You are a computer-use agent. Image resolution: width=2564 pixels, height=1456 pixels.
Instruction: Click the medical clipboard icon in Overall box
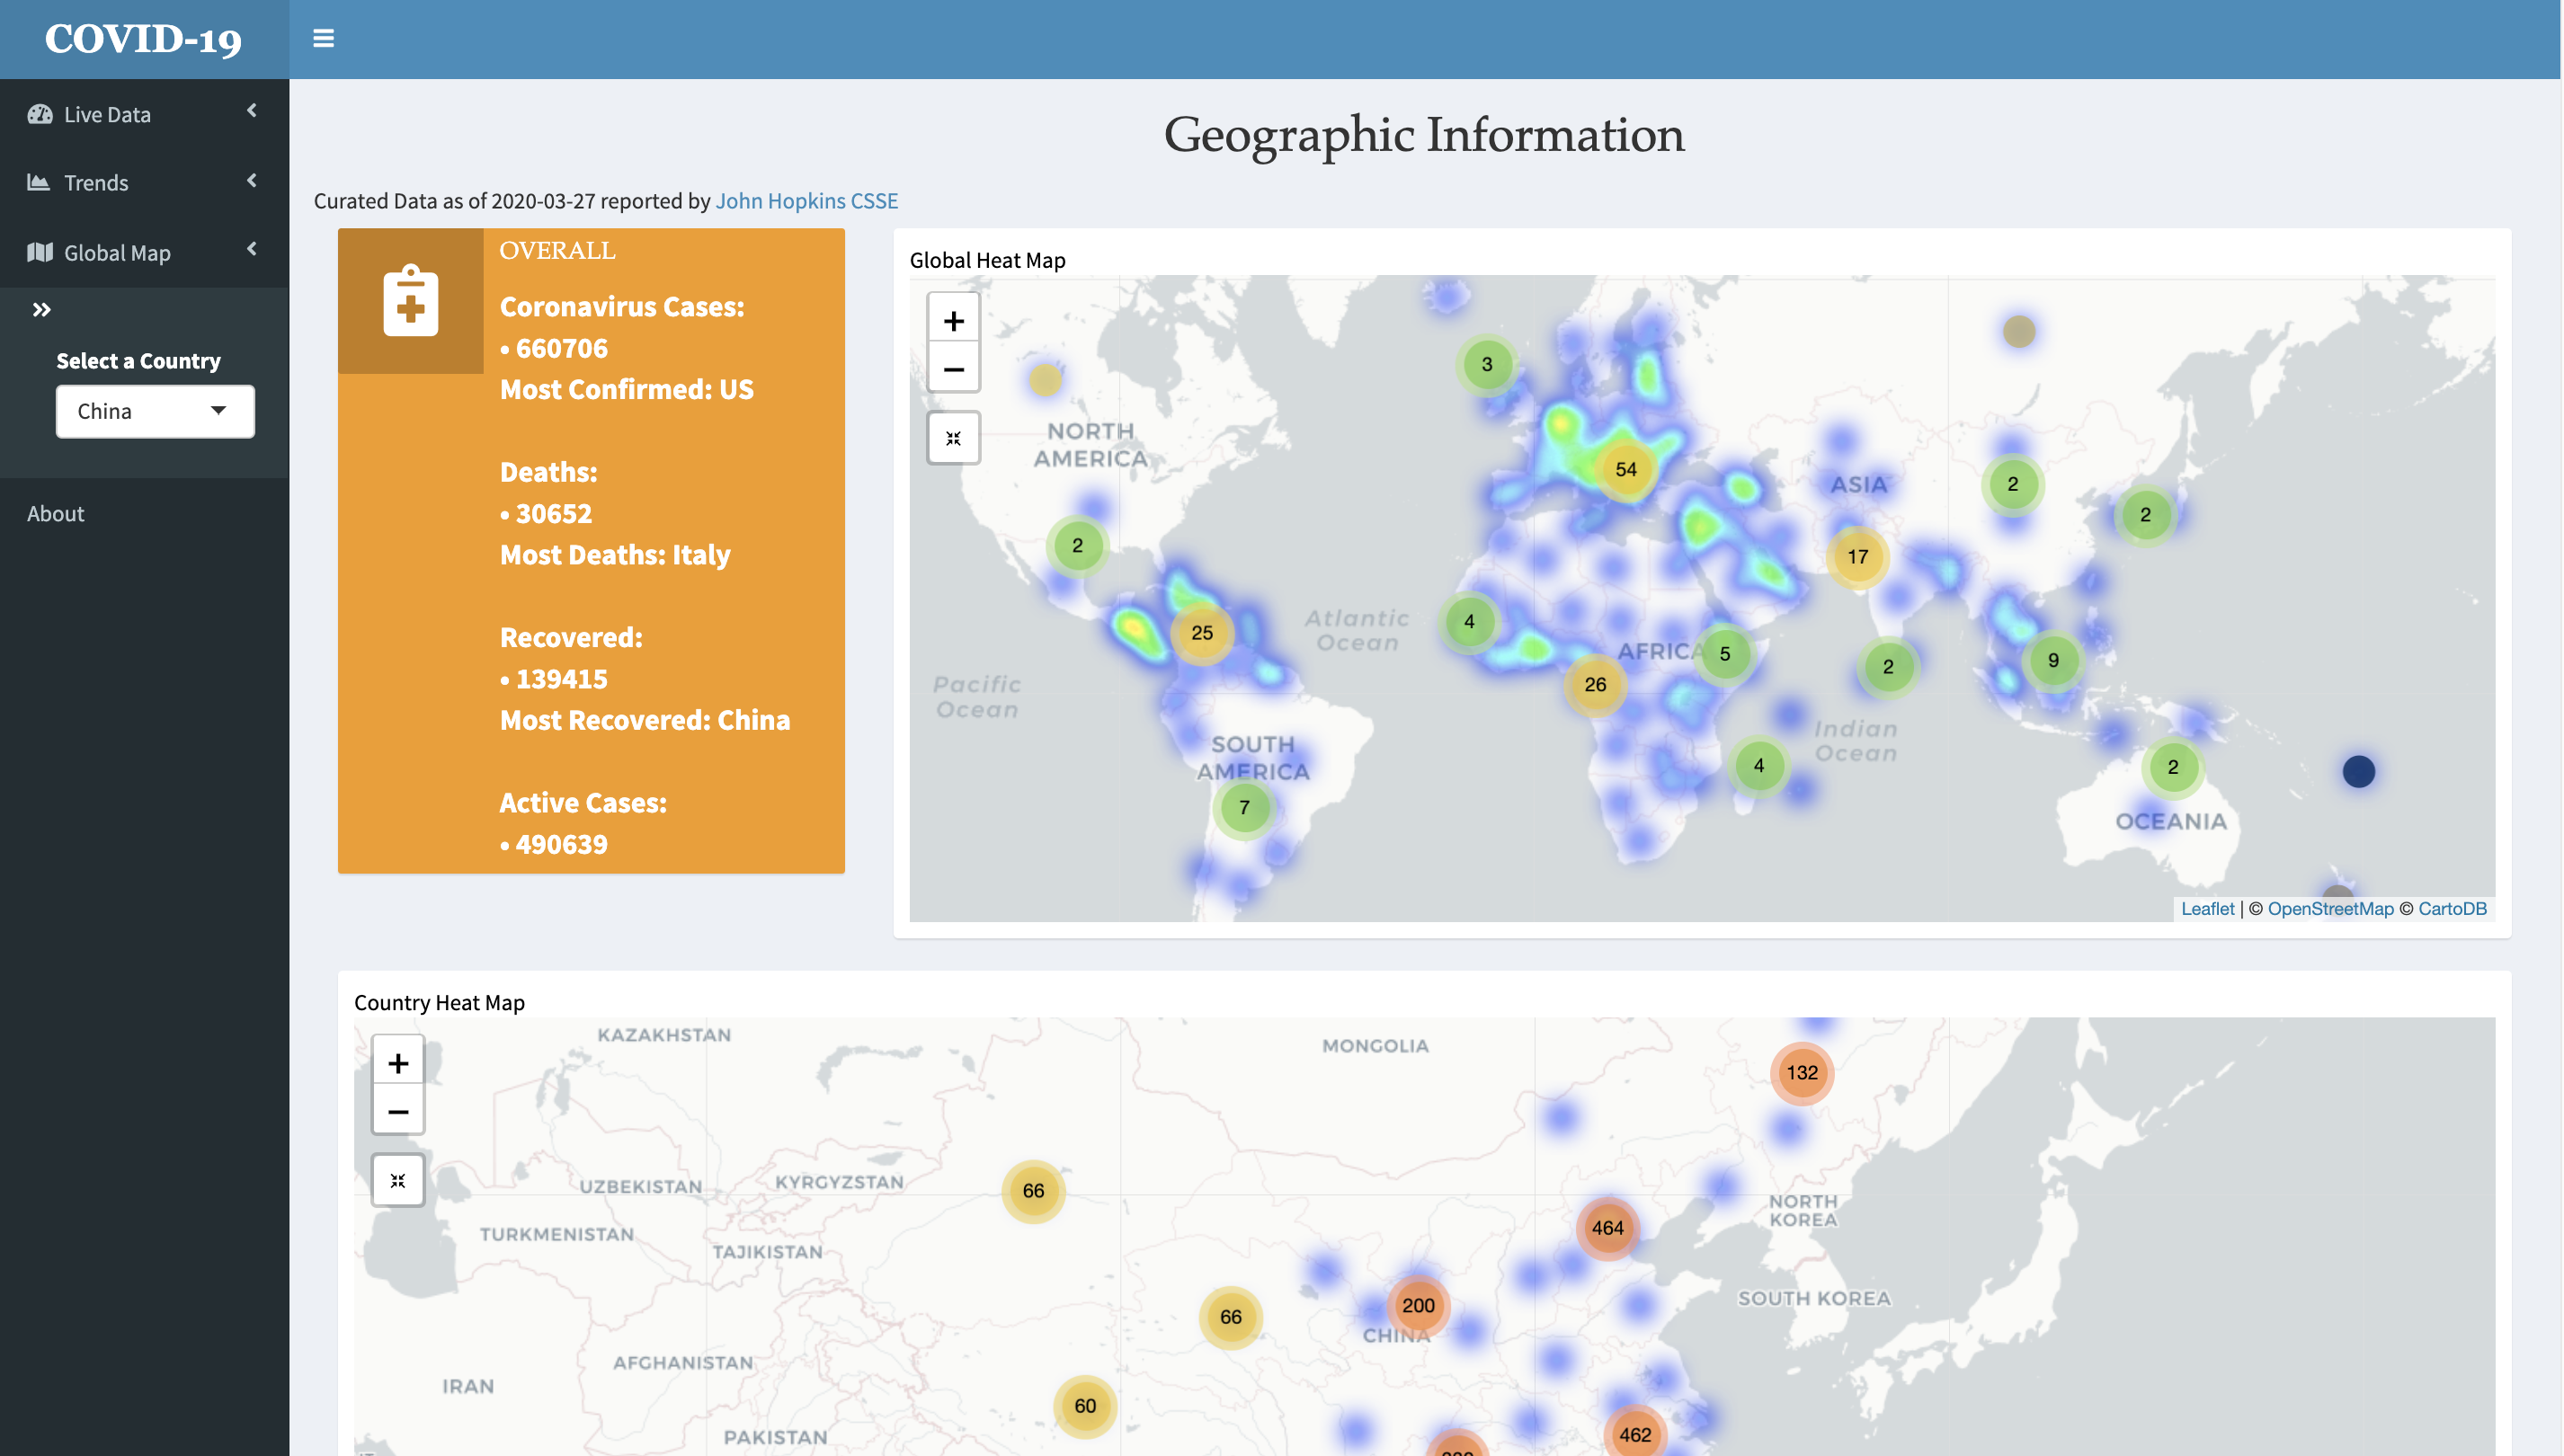411,300
